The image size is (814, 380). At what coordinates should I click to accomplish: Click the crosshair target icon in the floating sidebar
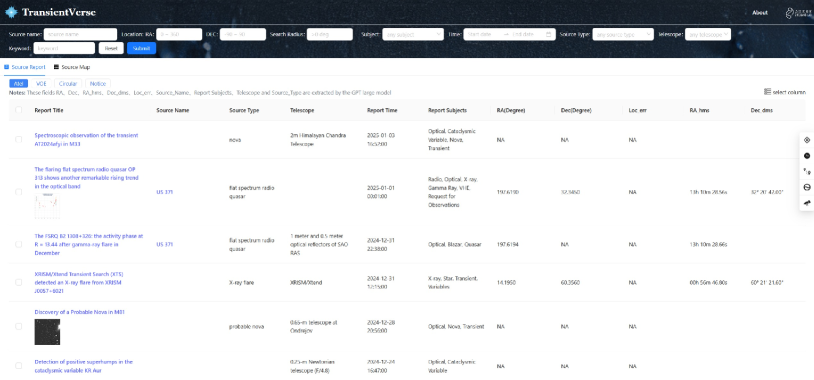[807, 140]
